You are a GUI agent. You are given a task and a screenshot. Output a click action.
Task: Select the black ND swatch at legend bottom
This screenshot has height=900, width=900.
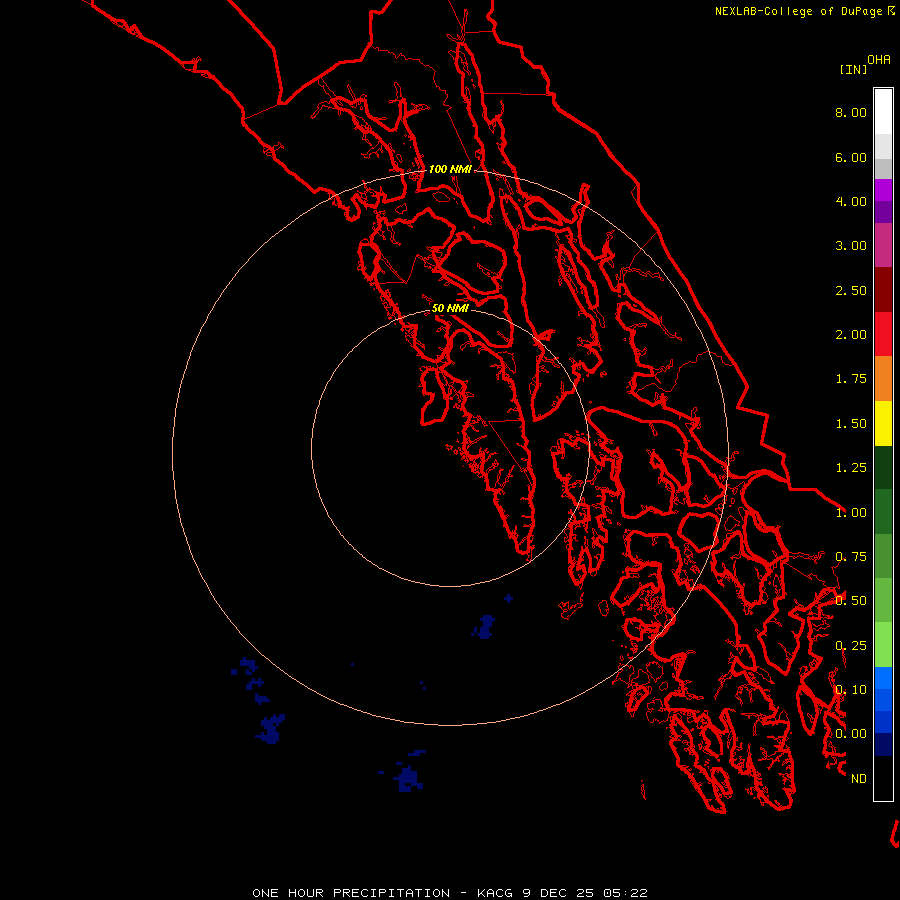[x=883, y=778]
